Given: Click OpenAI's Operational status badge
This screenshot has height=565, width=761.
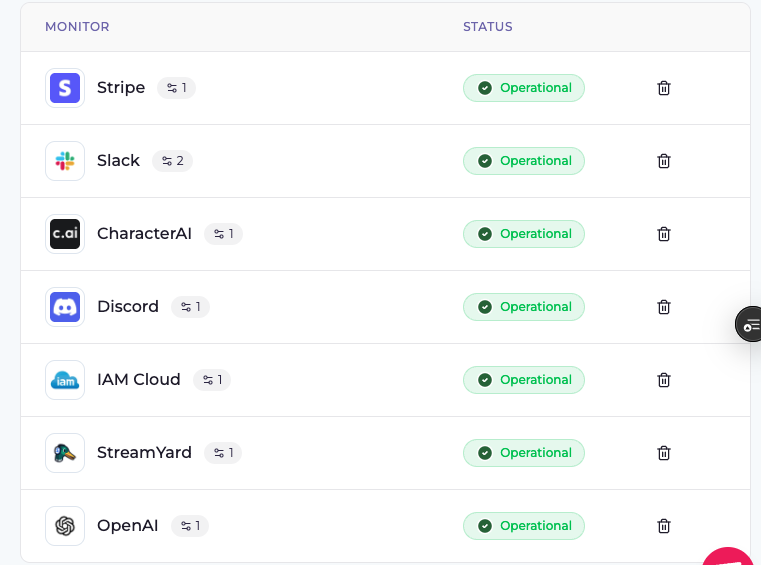Looking at the screenshot, I should tap(524, 526).
